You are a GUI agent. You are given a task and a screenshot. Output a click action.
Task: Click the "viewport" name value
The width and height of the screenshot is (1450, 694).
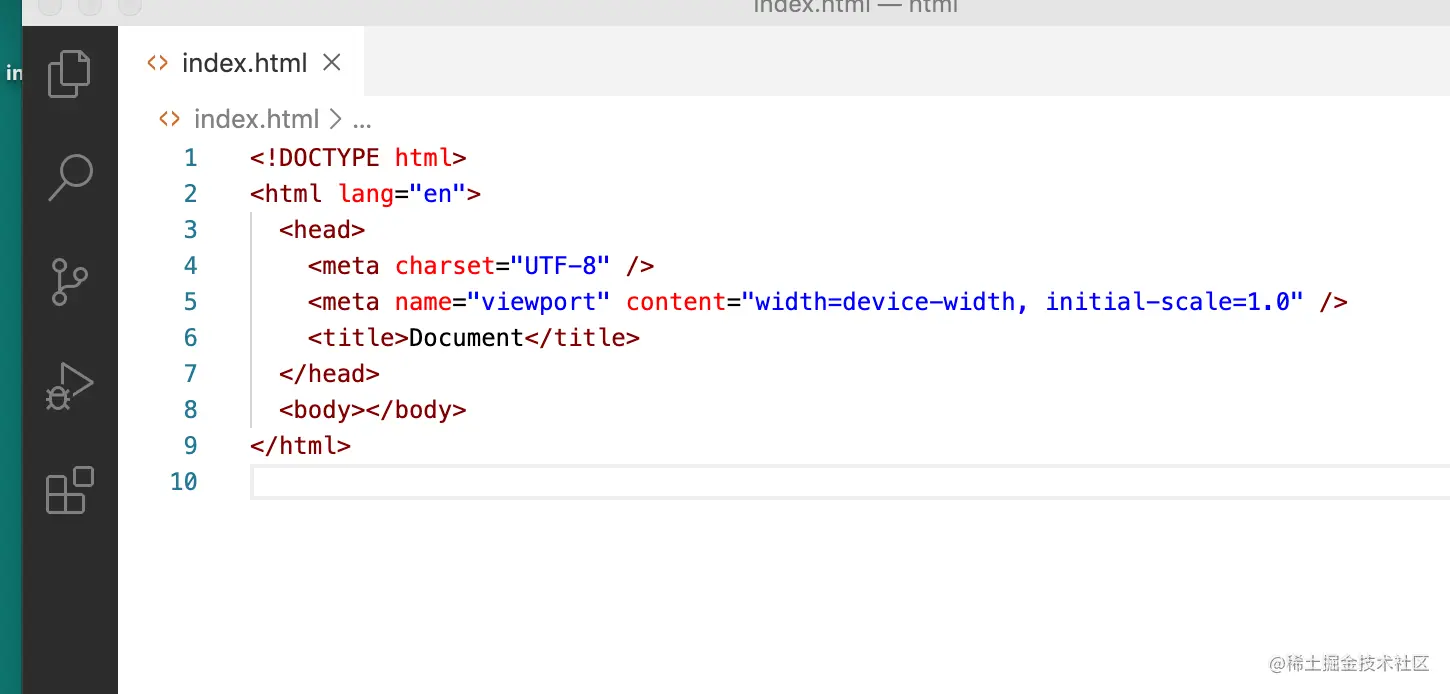pos(539,302)
